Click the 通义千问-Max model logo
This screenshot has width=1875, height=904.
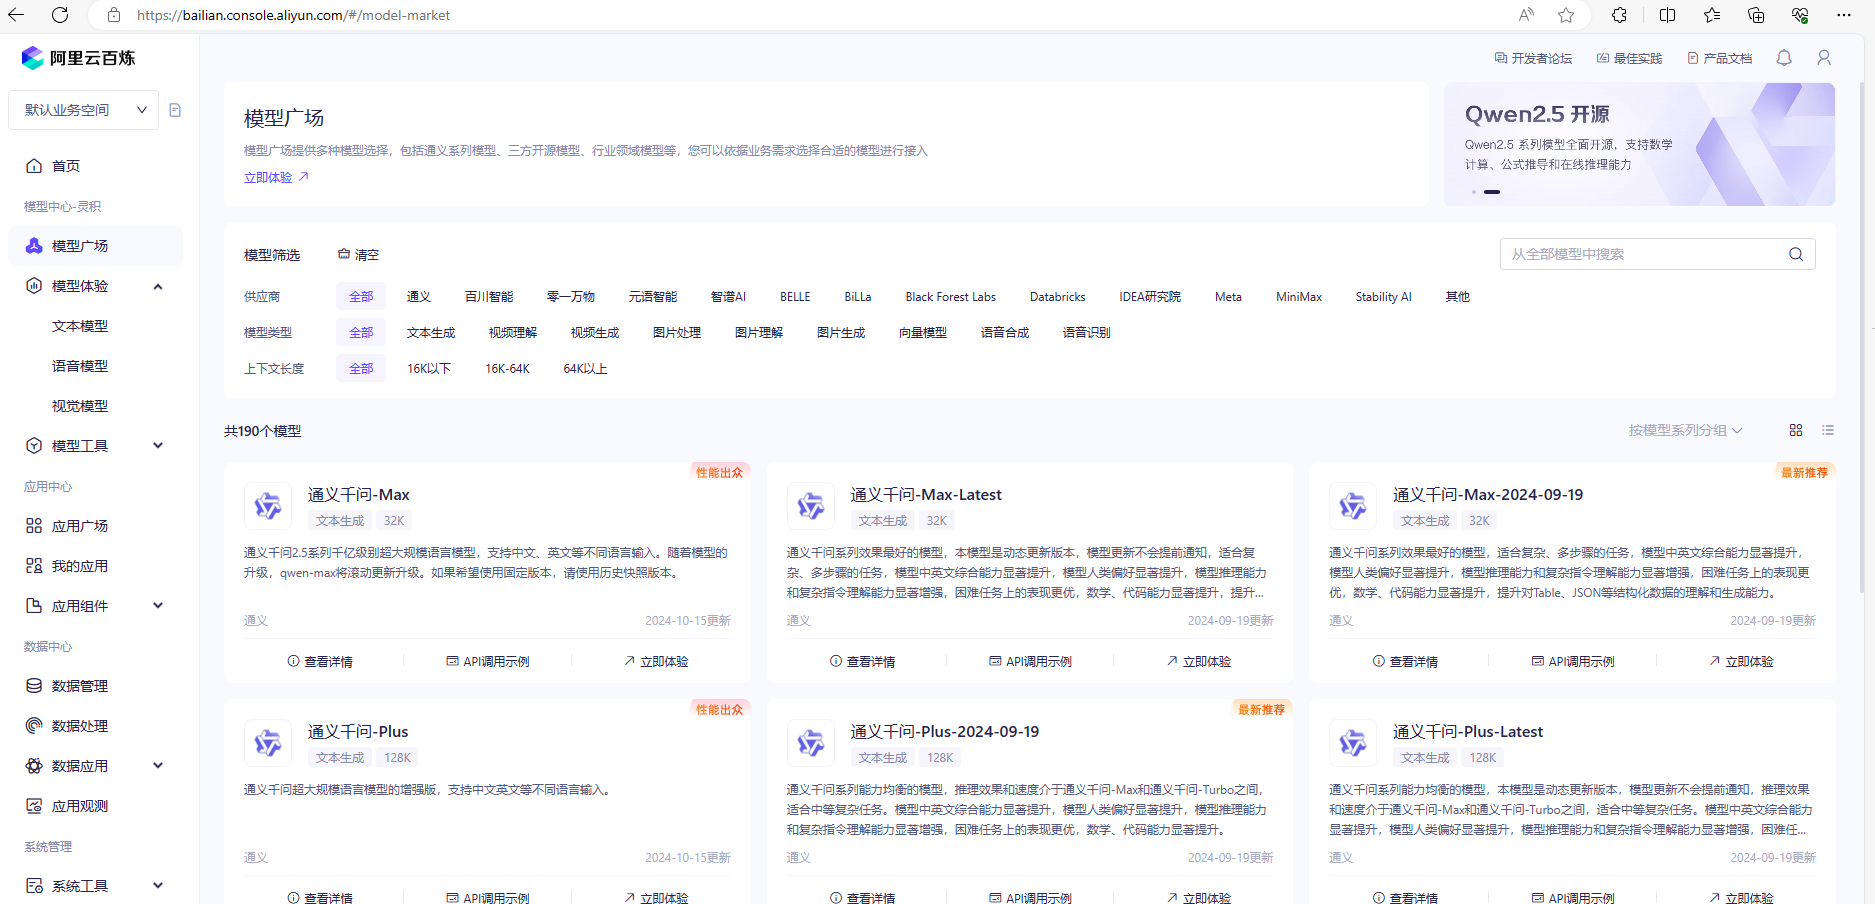point(268,506)
